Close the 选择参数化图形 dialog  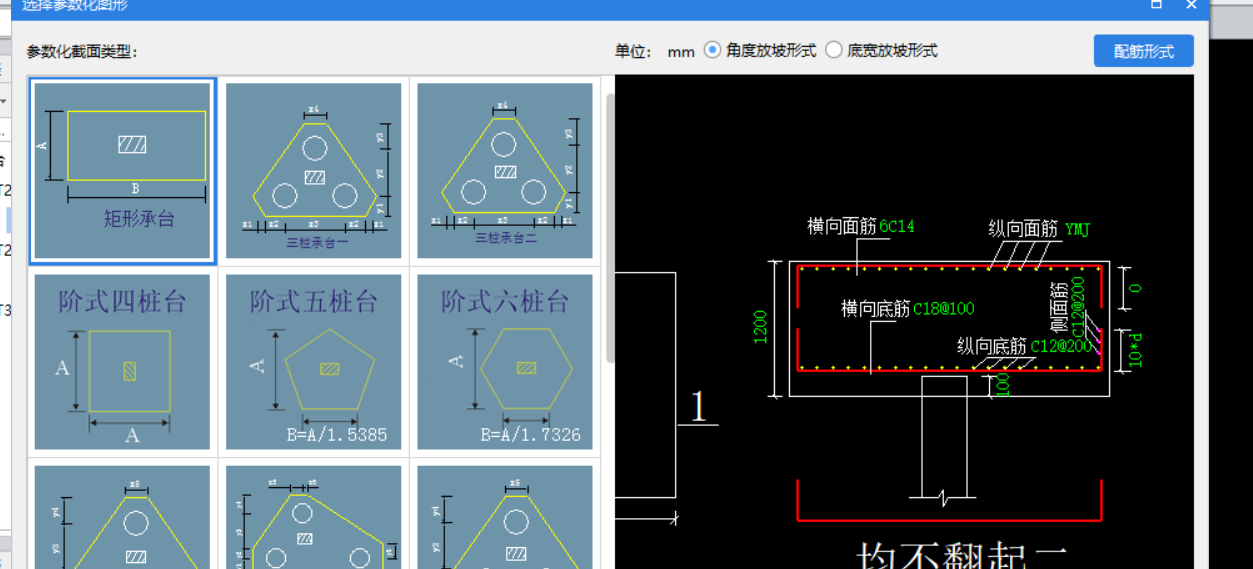(1191, 5)
